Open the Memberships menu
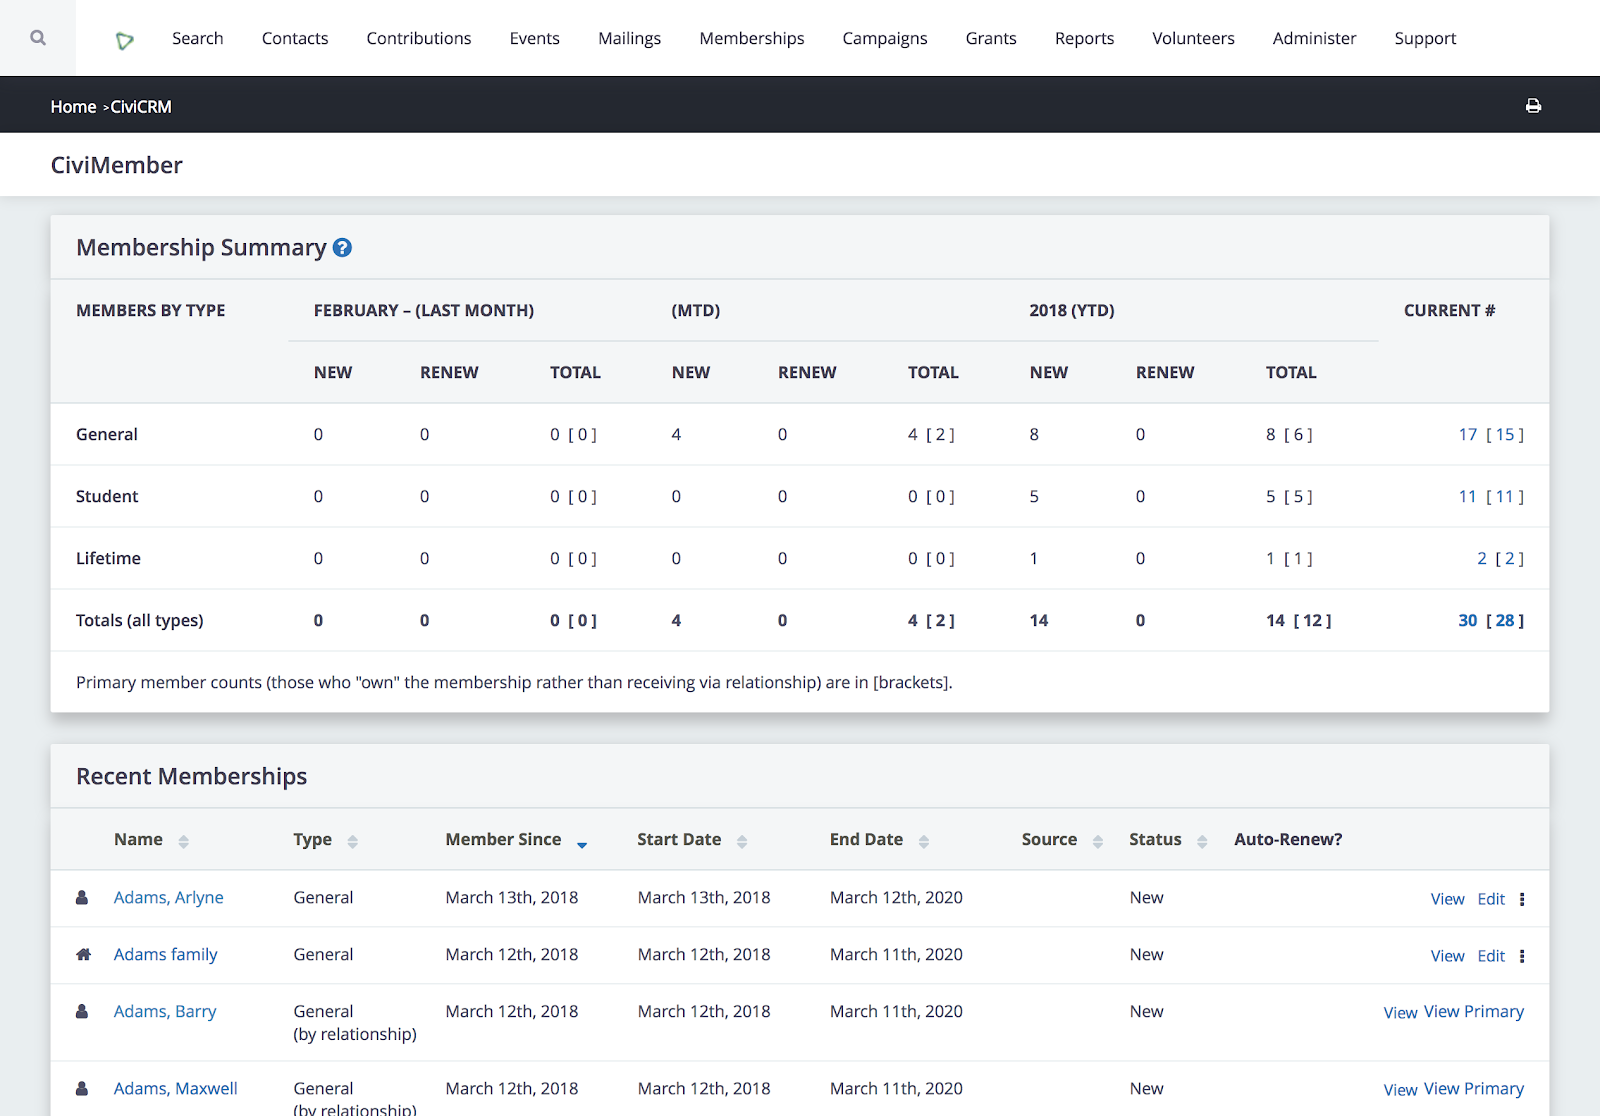This screenshot has height=1116, width=1600. click(752, 38)
